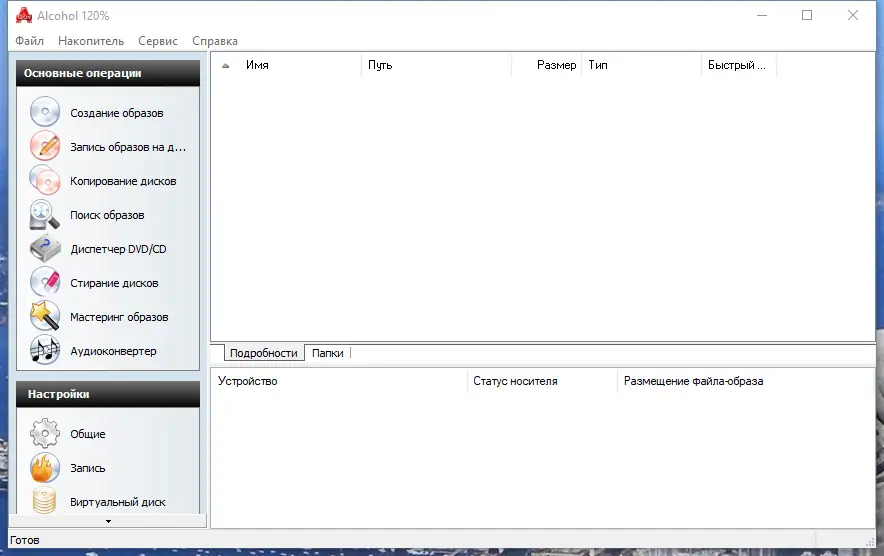Open the Файл menu
884x556 pixels.
(29, 41)
